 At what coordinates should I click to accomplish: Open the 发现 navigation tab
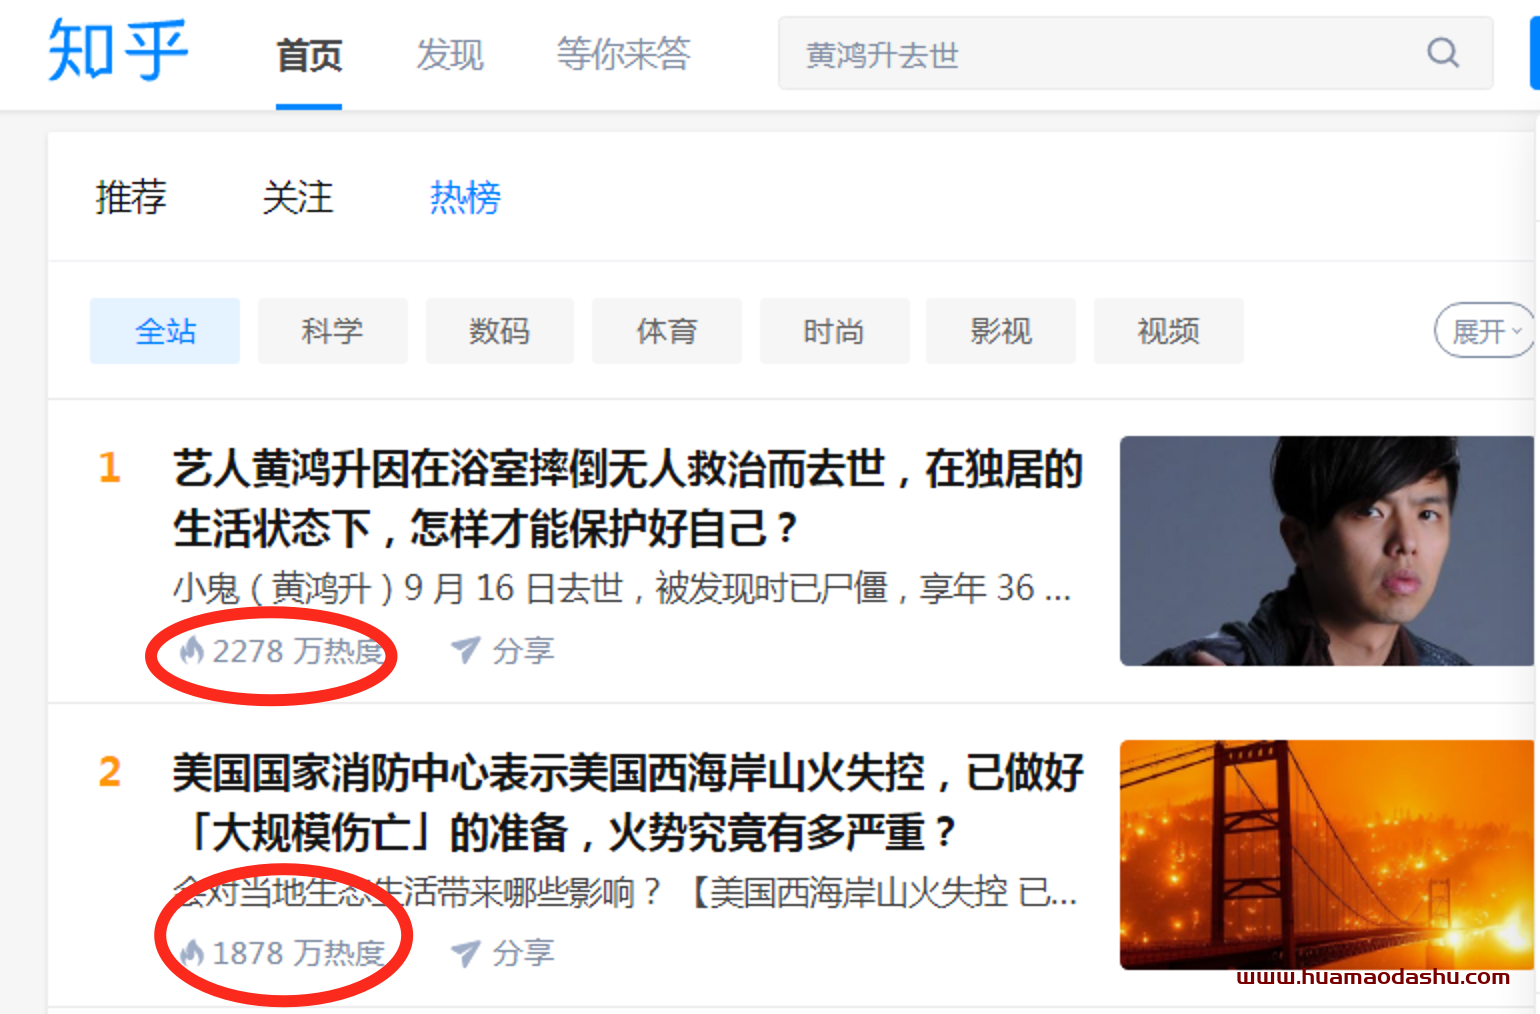tap(450, 55)
